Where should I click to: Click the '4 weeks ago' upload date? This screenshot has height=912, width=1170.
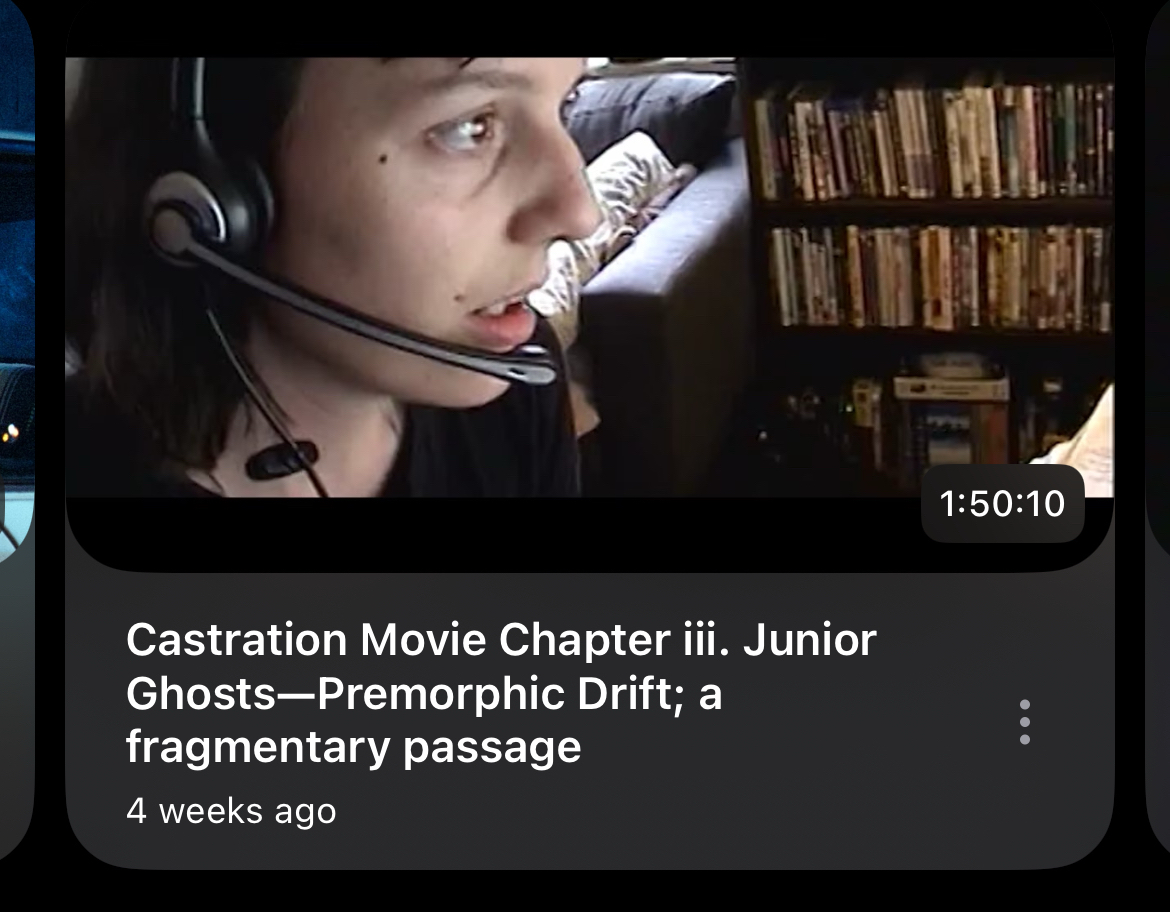click(x=231, y=811)
